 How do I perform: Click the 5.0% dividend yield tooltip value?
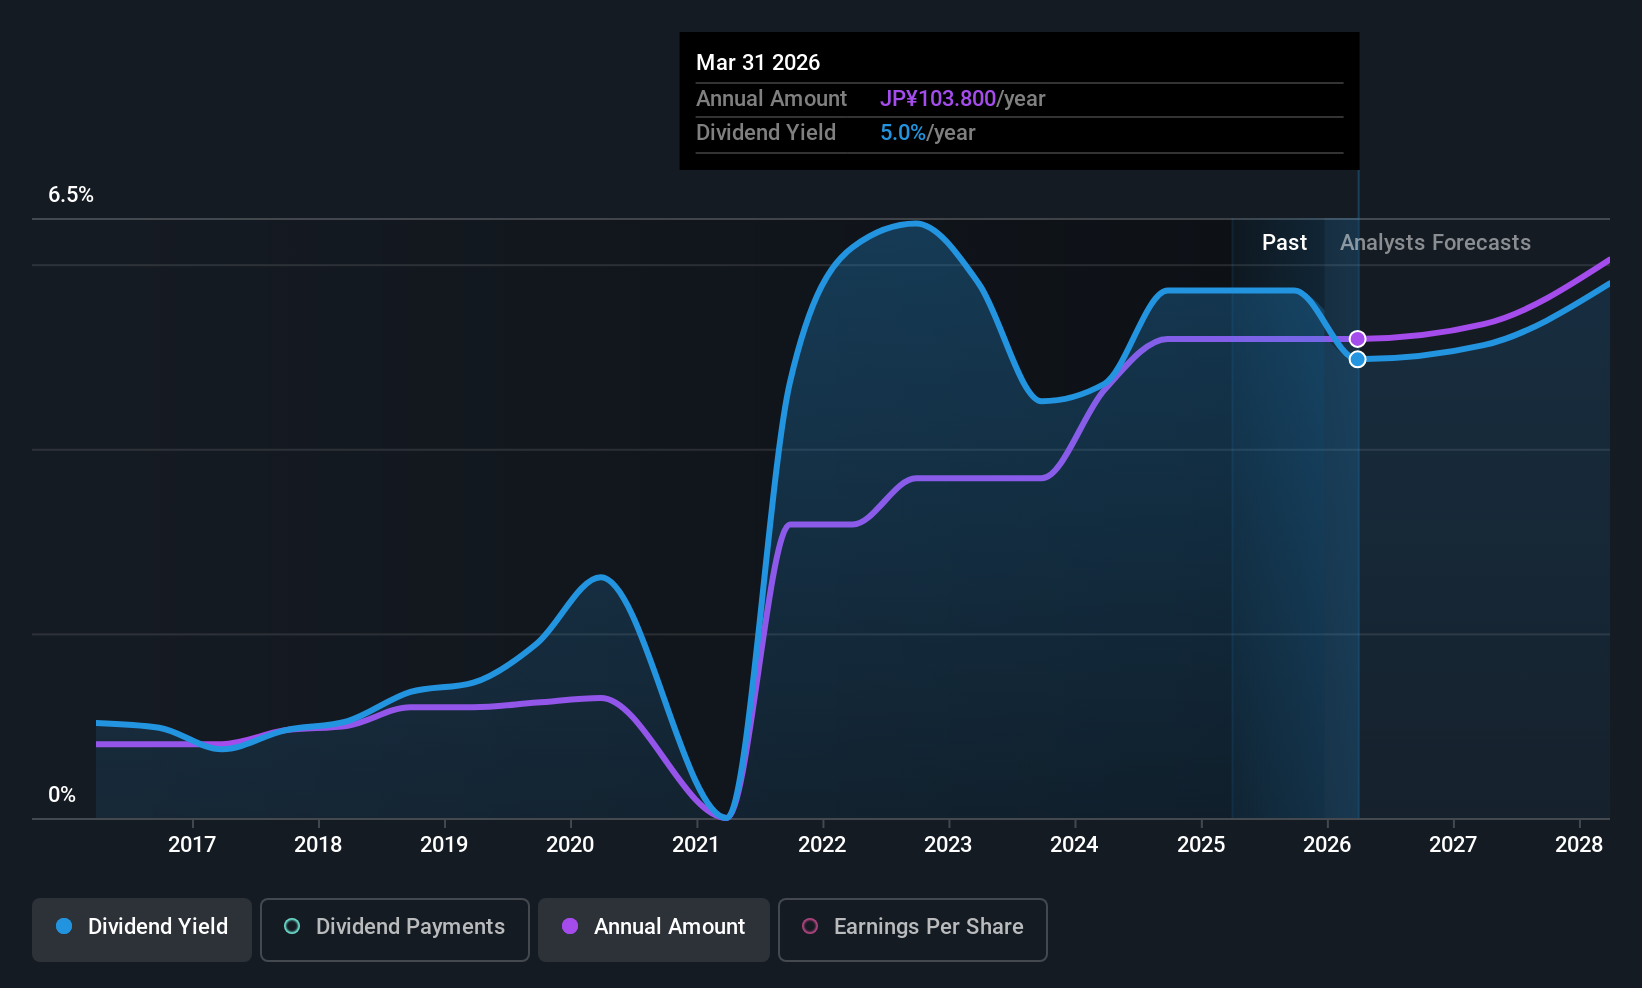point(903,133)
